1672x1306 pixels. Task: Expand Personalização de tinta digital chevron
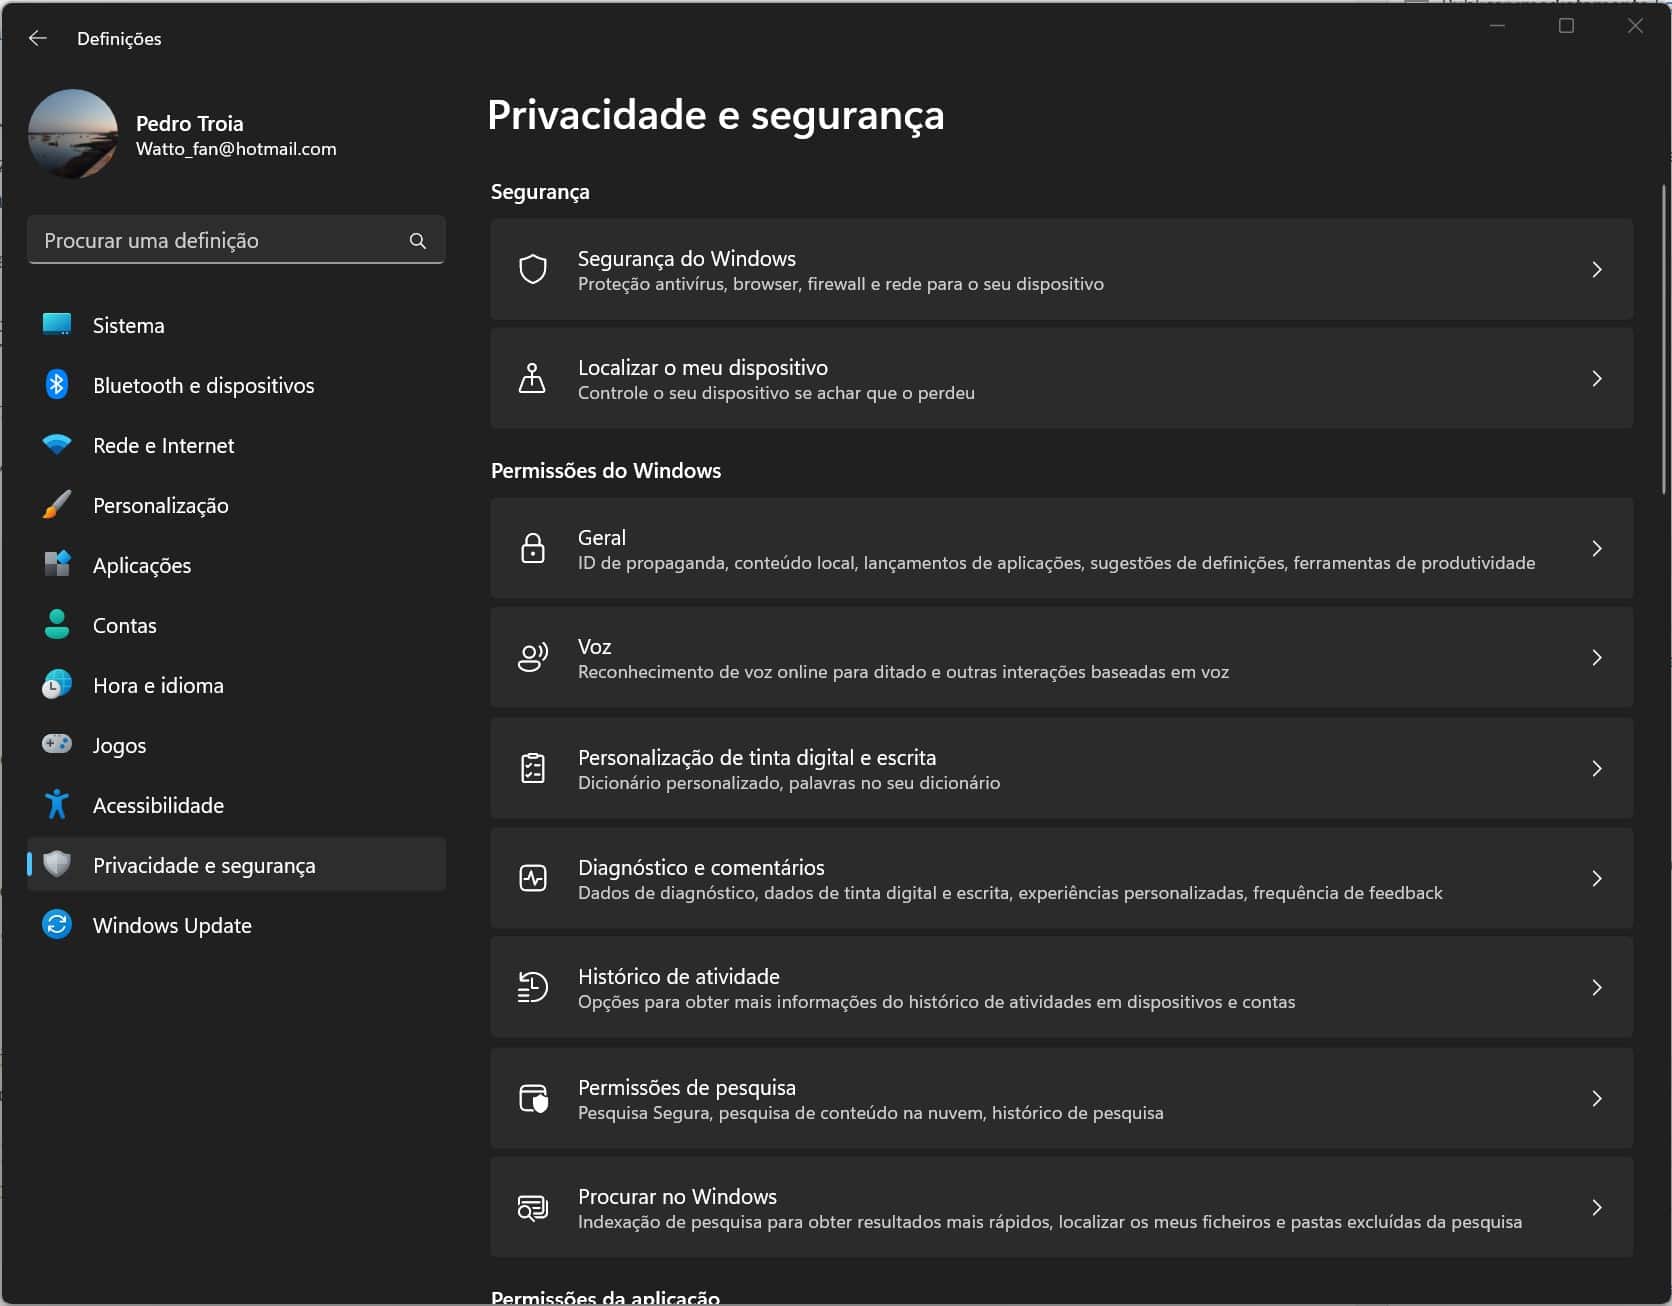click(x=1597, y=768)
